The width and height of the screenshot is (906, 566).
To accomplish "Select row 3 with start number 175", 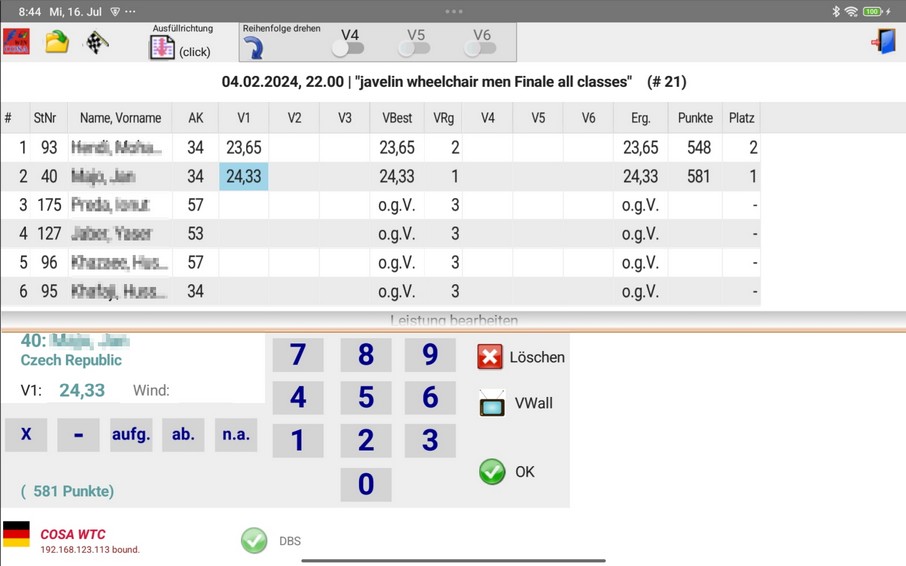I will click(x=110, y=205).
